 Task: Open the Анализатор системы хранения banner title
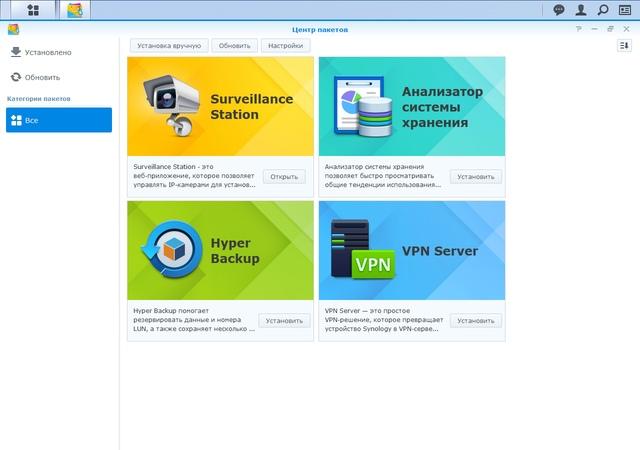[442, 107]
